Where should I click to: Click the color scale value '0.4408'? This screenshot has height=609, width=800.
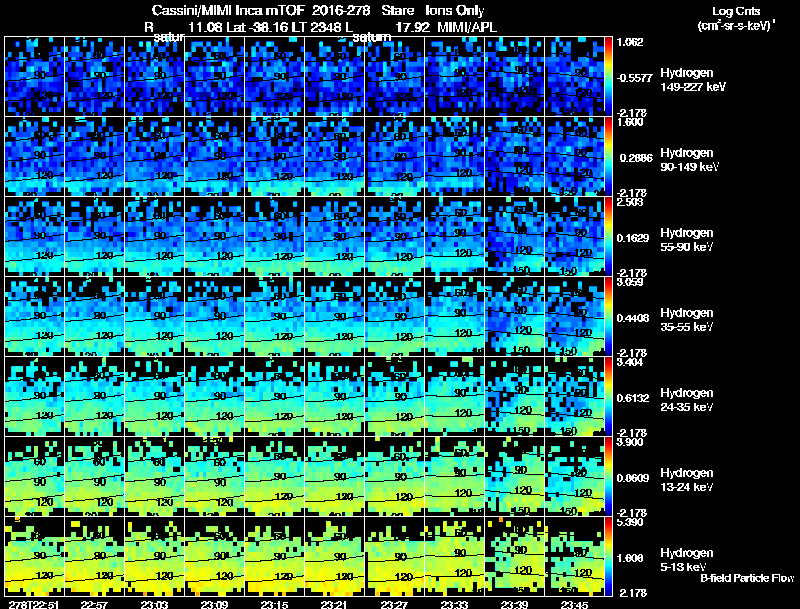point(633,318)
